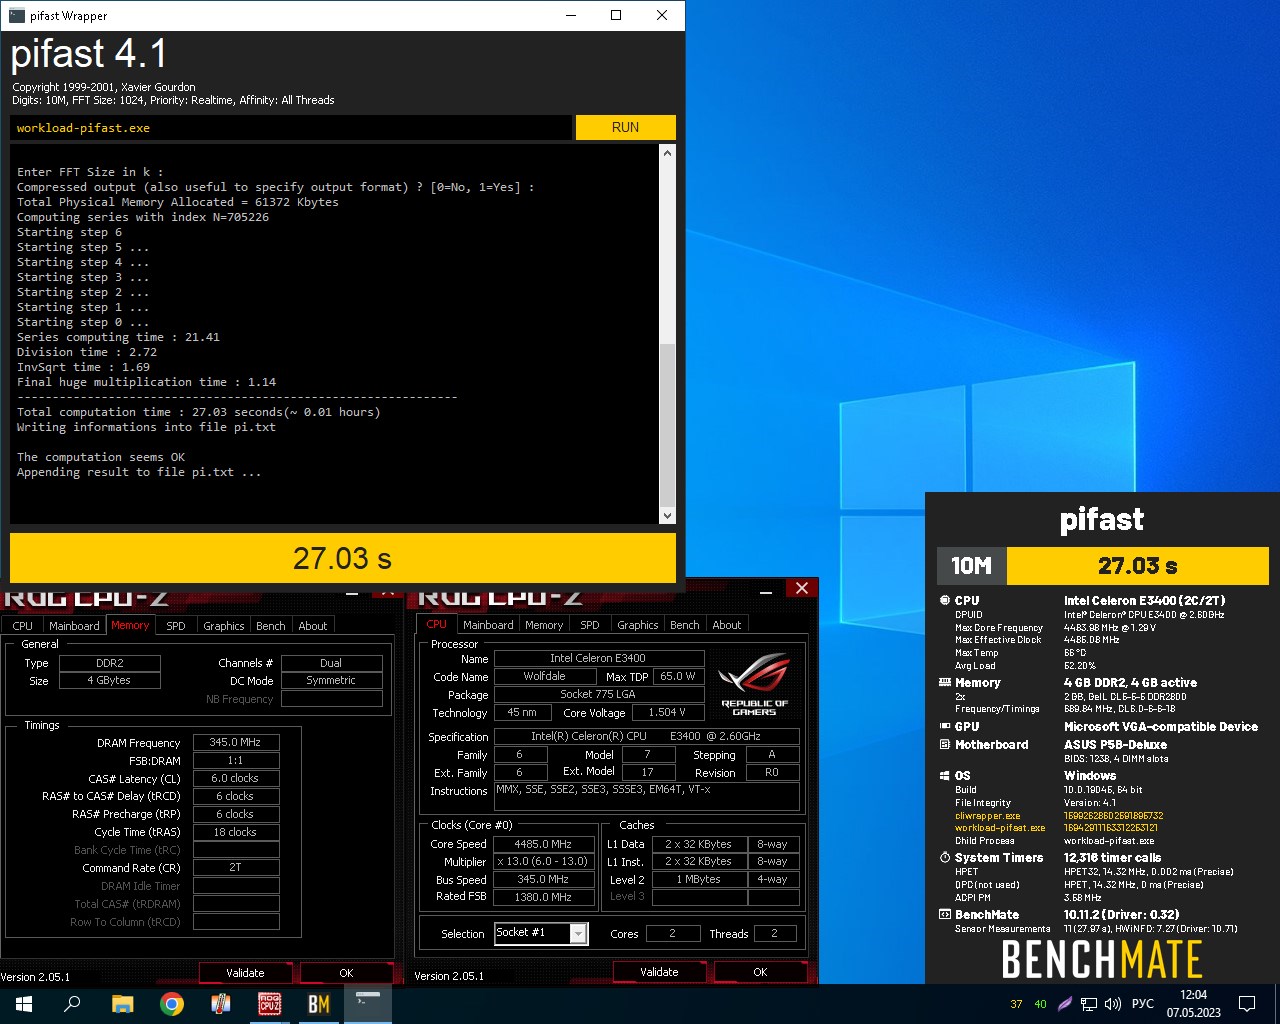Click the Multiplier x 13.0 value

tap(543, 862)
